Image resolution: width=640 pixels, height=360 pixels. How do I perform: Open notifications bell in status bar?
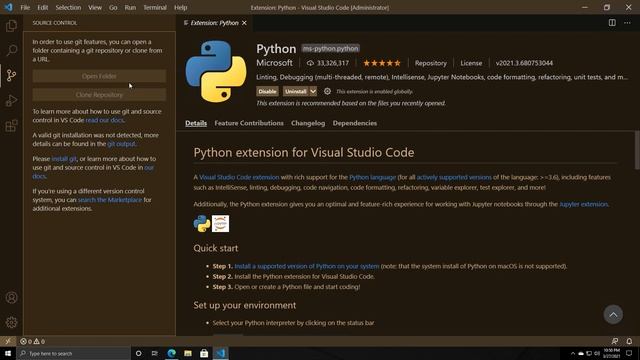pos(629,341)
